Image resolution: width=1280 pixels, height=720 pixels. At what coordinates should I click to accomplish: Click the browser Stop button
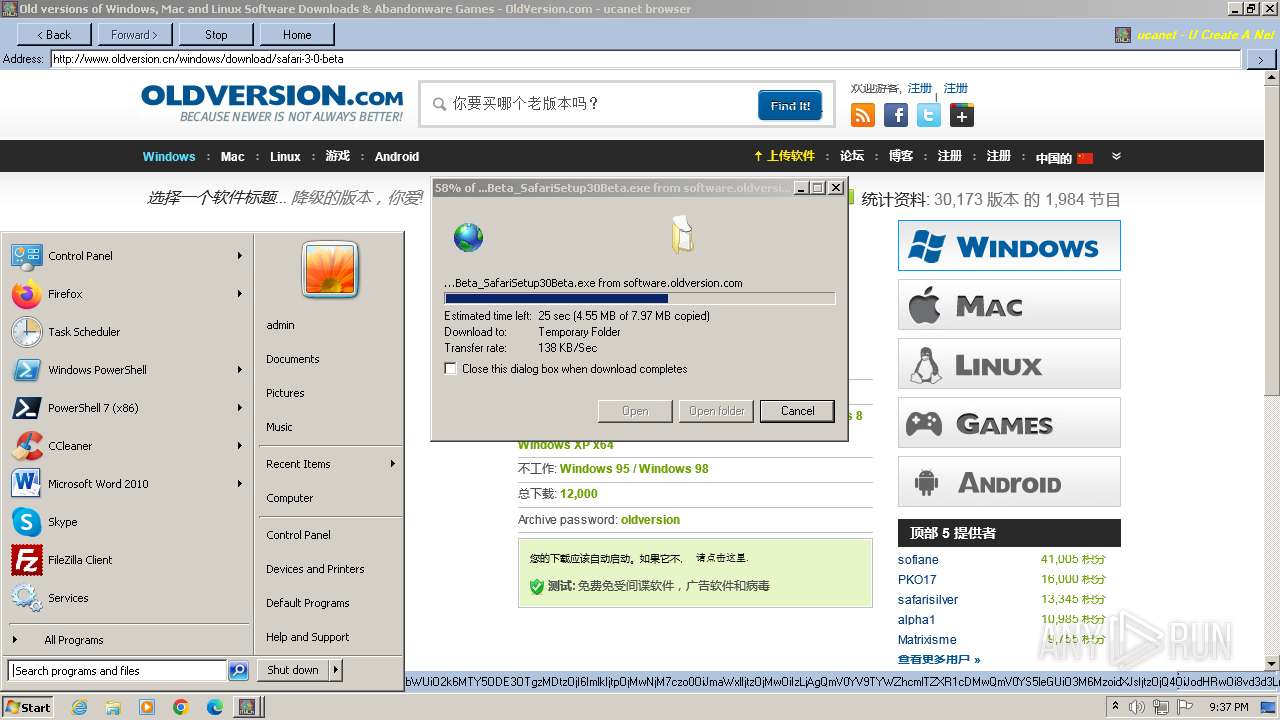216,34
